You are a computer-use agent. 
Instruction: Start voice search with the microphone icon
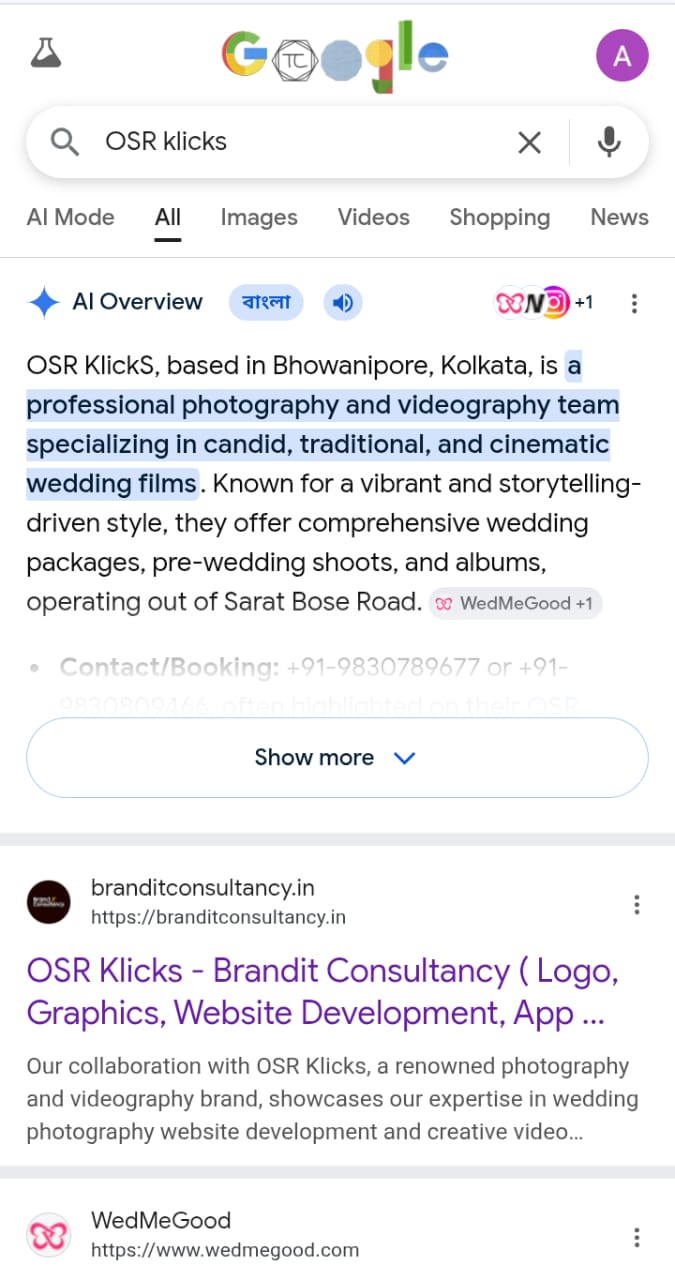tap(609, 142)
